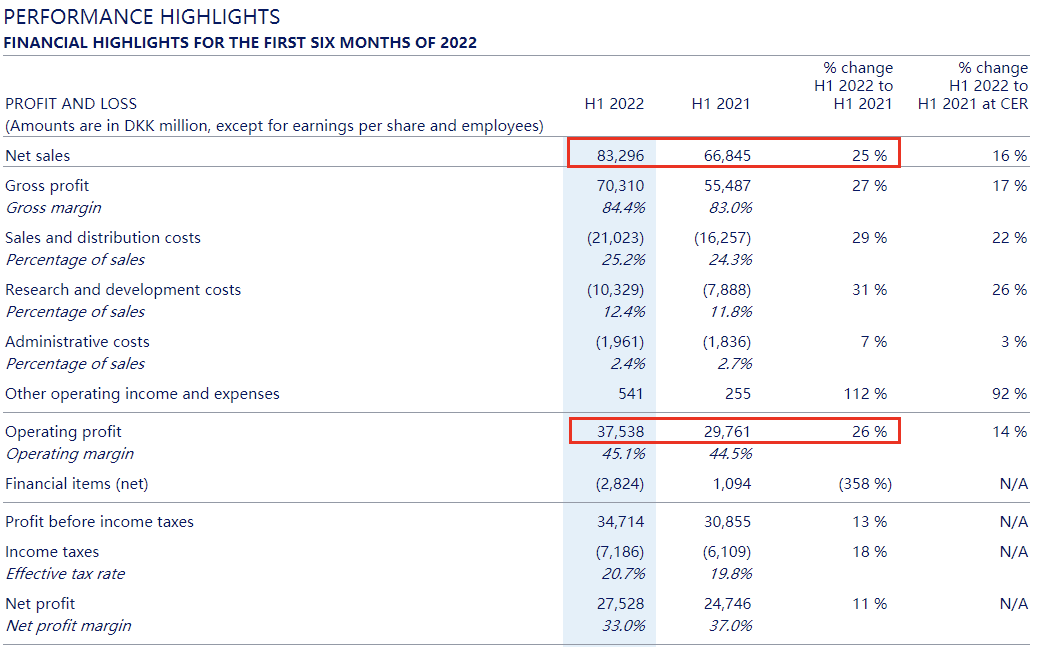Select percentage of sales value 12.4%

point(623,312)
